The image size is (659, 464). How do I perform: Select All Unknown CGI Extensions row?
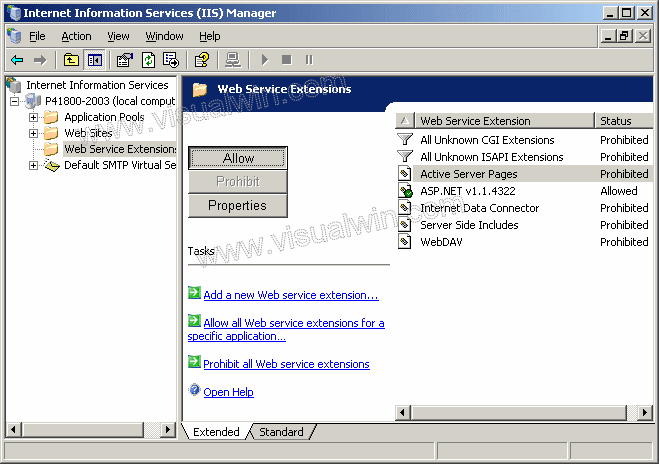coord(525,140)
